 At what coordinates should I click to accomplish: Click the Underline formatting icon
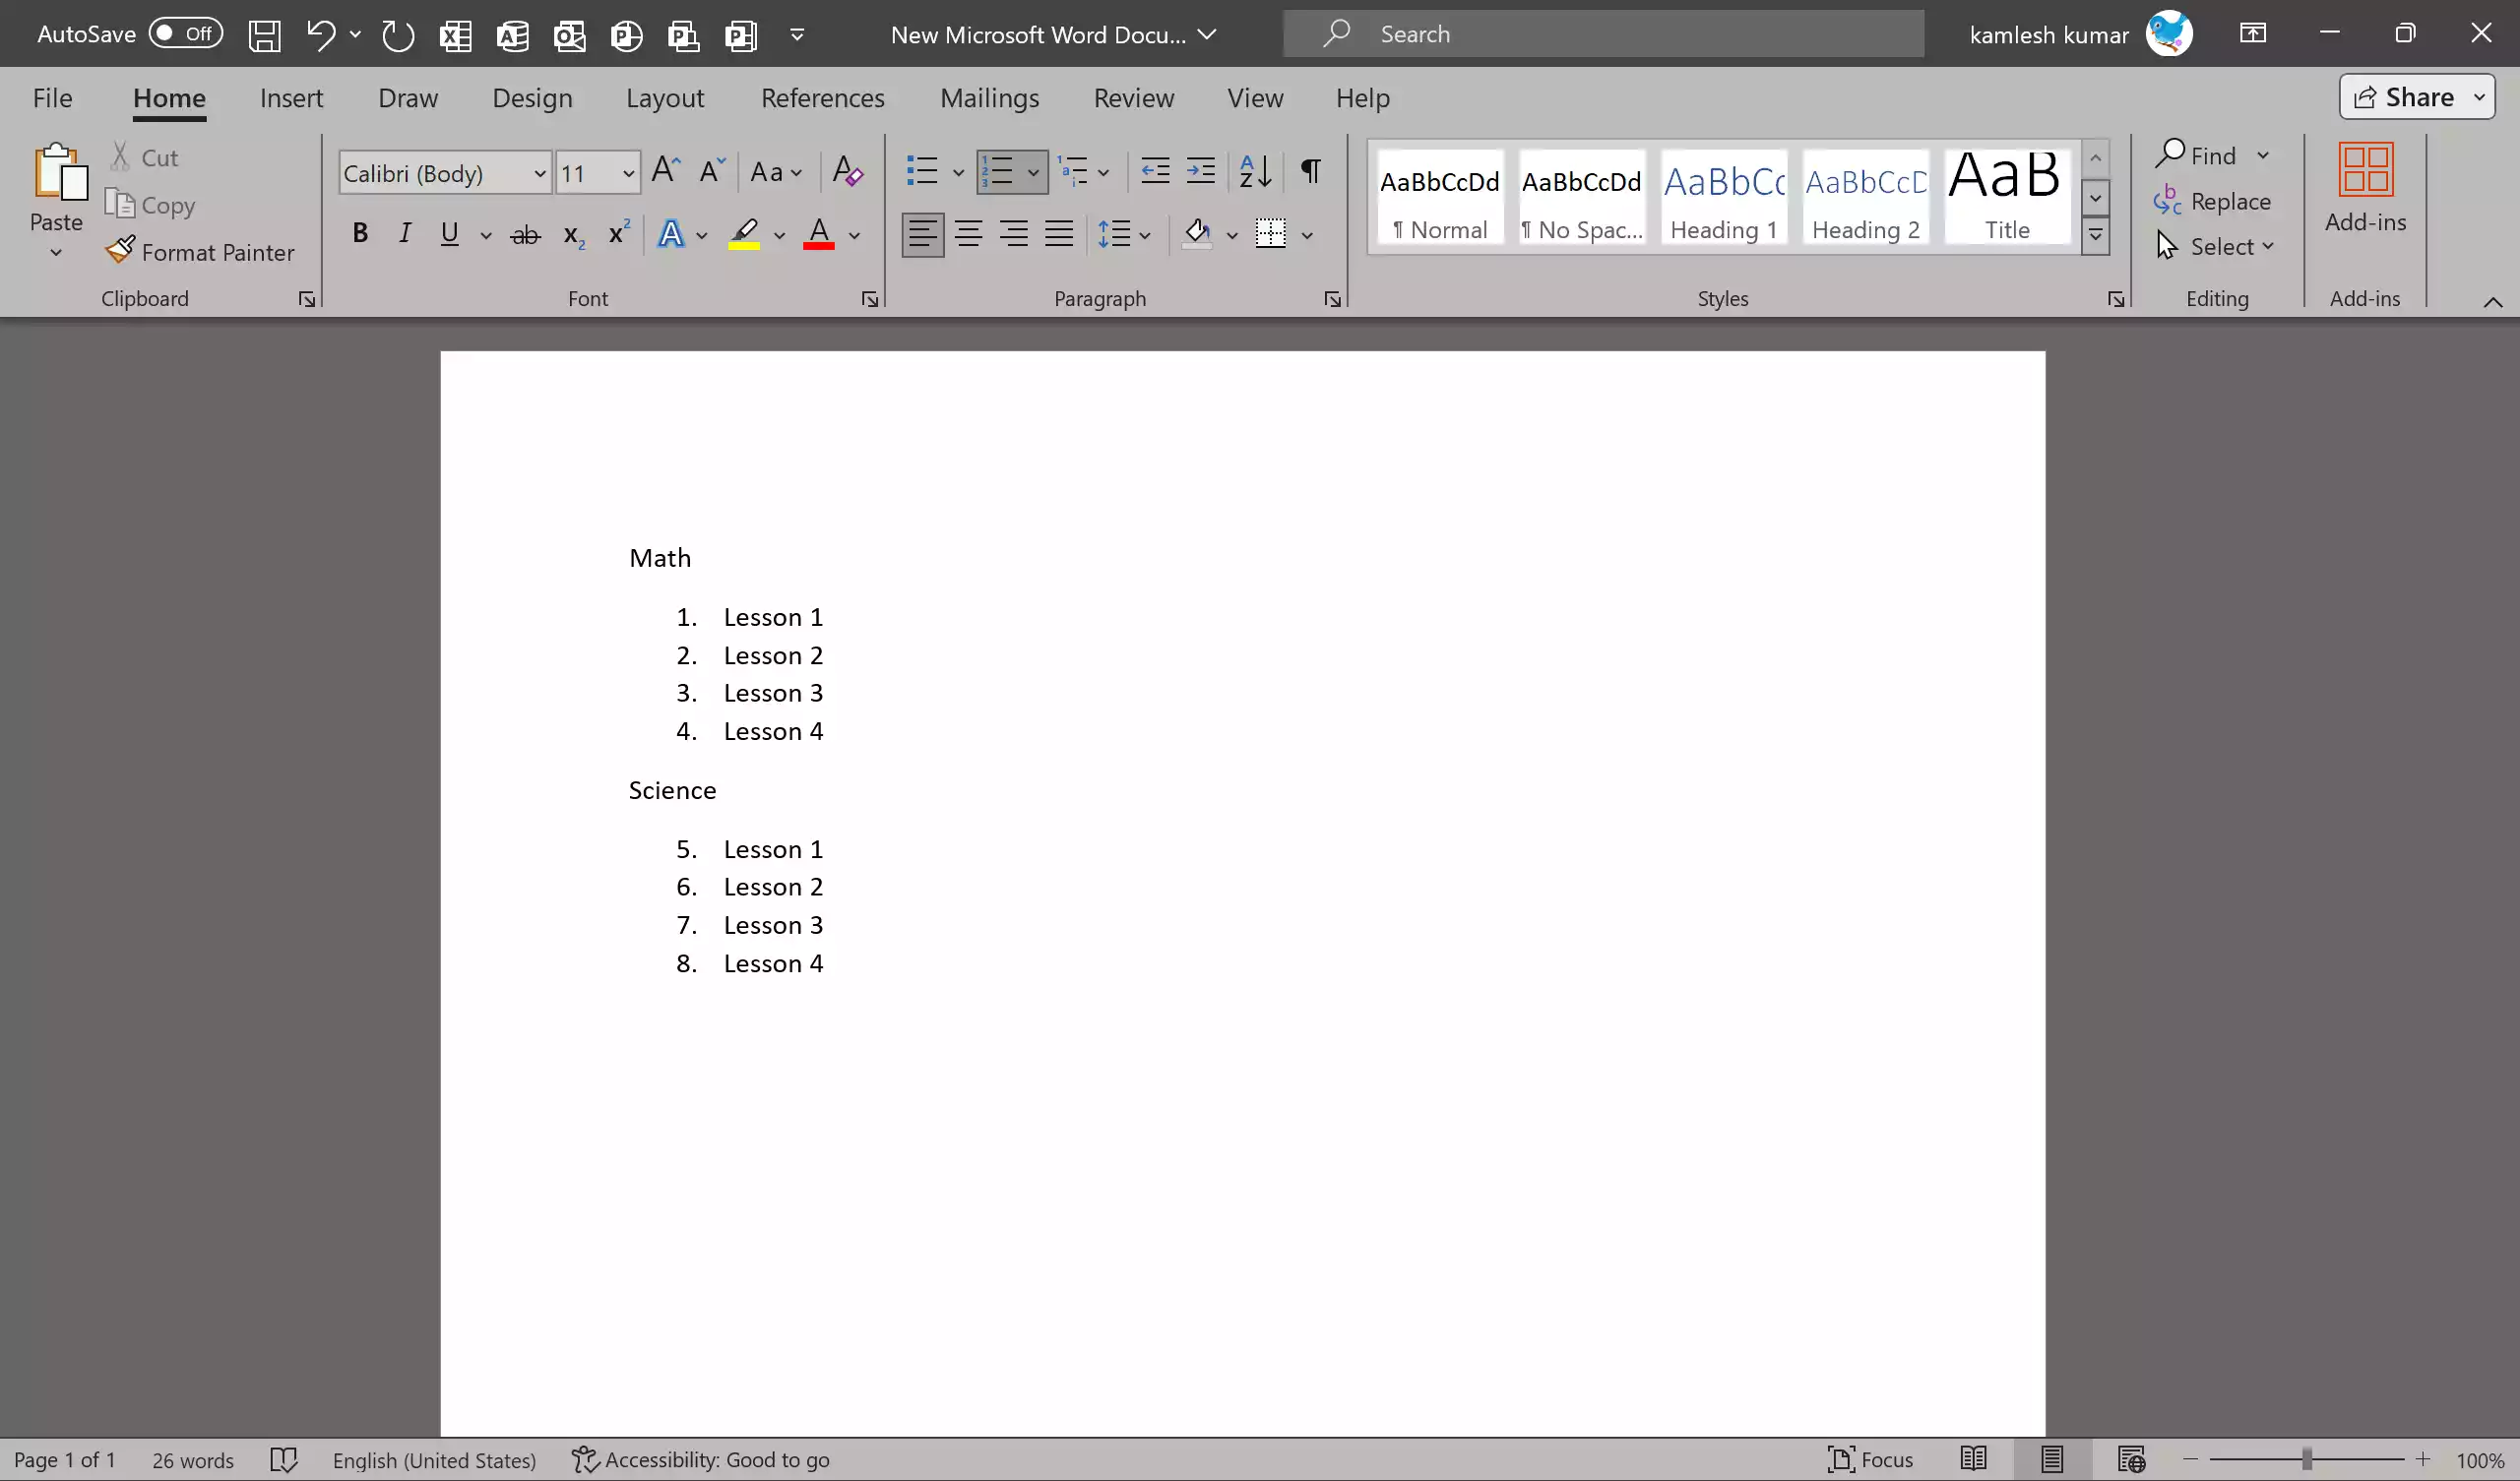(x=450, y=232)
